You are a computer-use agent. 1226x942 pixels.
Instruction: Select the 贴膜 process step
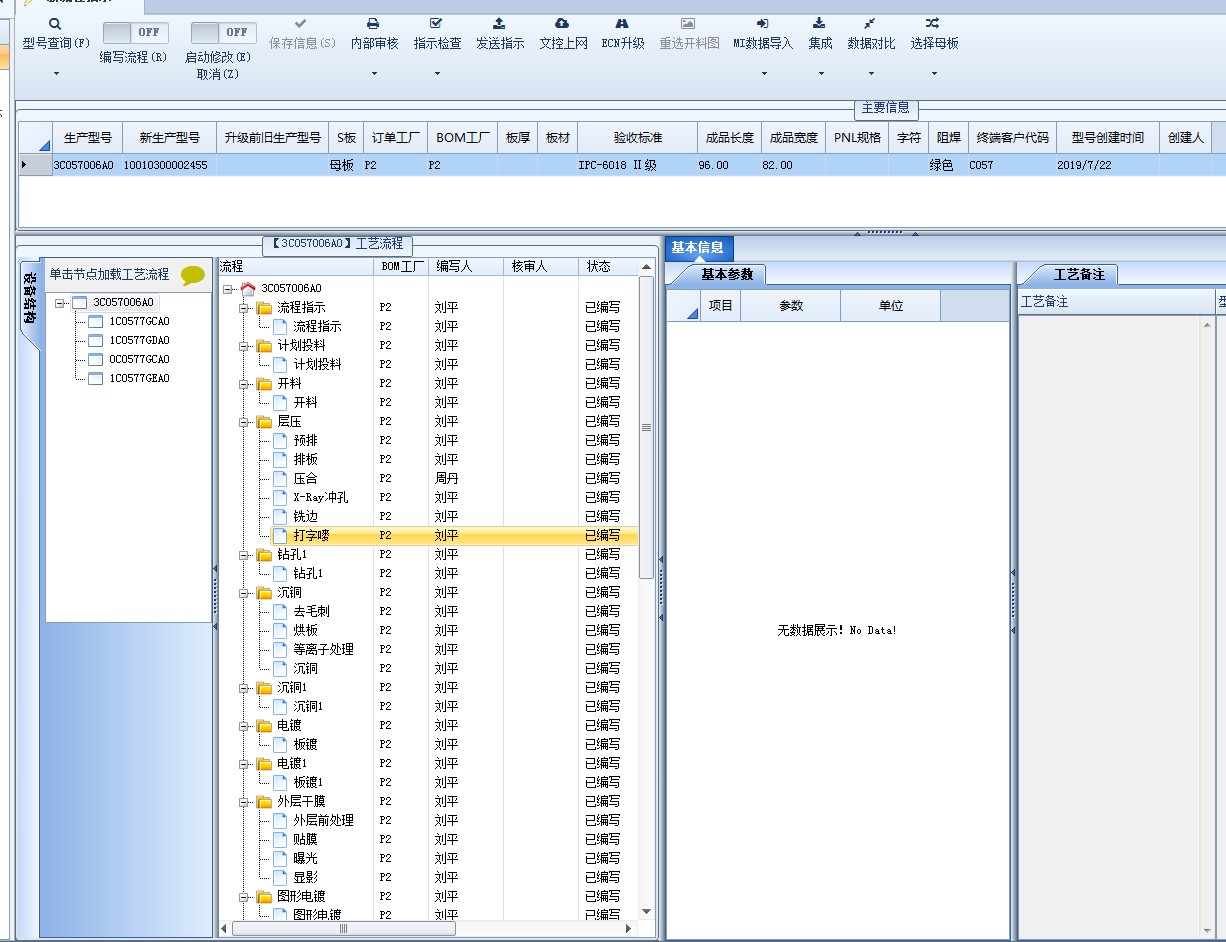click(306, 839)
